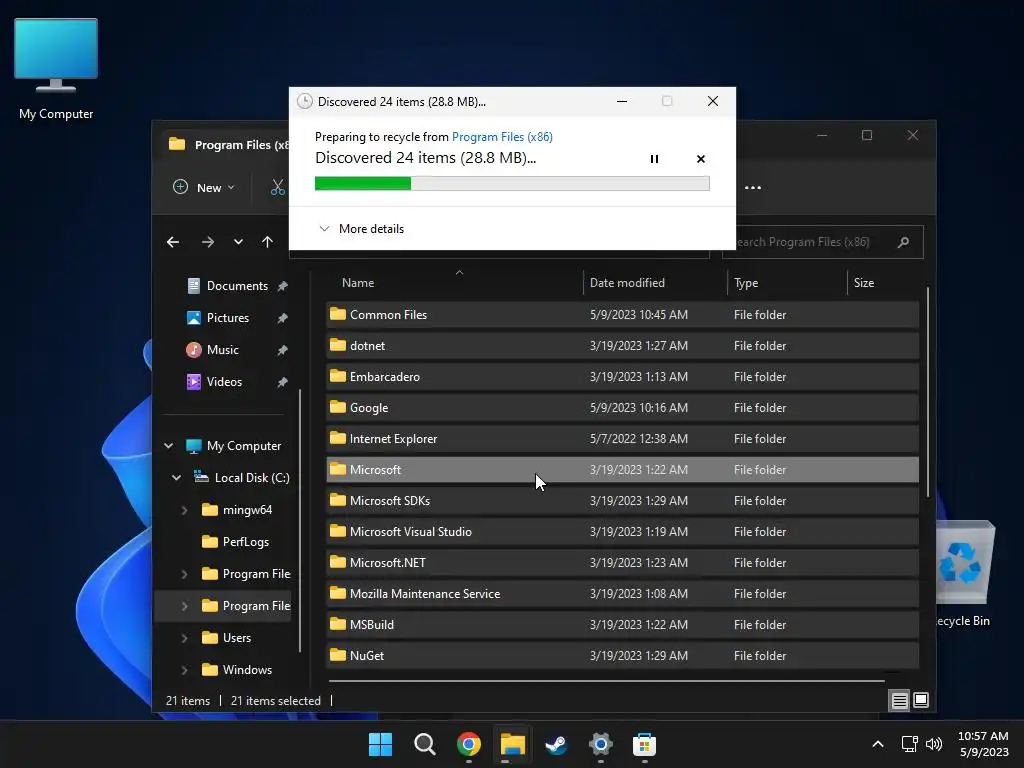1024x768 pixels.
Task: Open Settings gear from taskbar
Action: click(601, 744)
